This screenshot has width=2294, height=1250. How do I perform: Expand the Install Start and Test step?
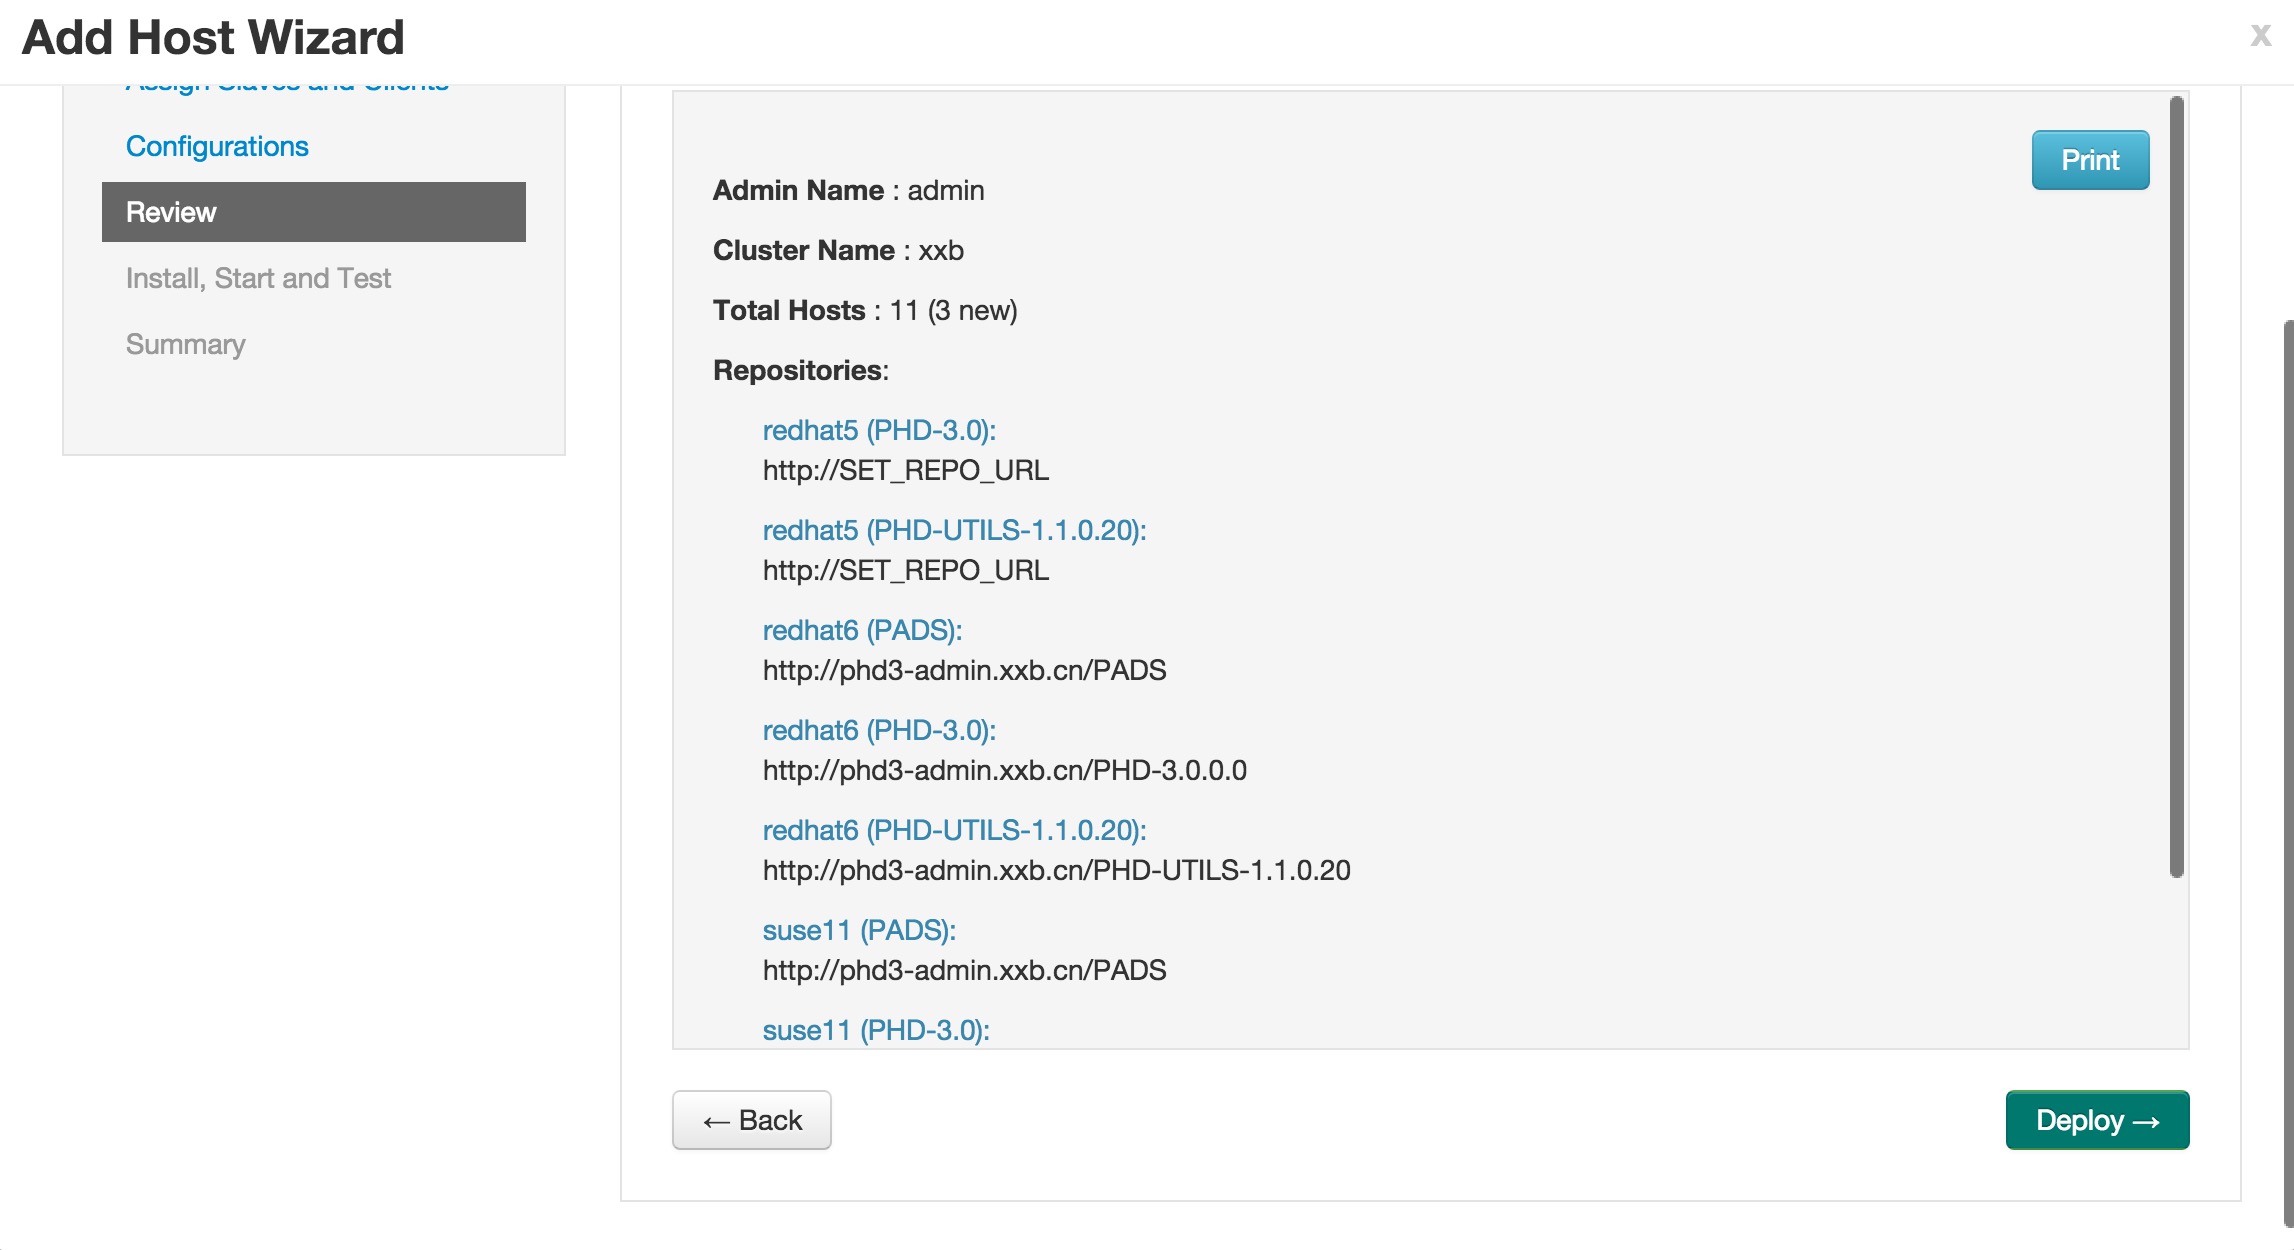pyautogui.click(x=257, y=277)
